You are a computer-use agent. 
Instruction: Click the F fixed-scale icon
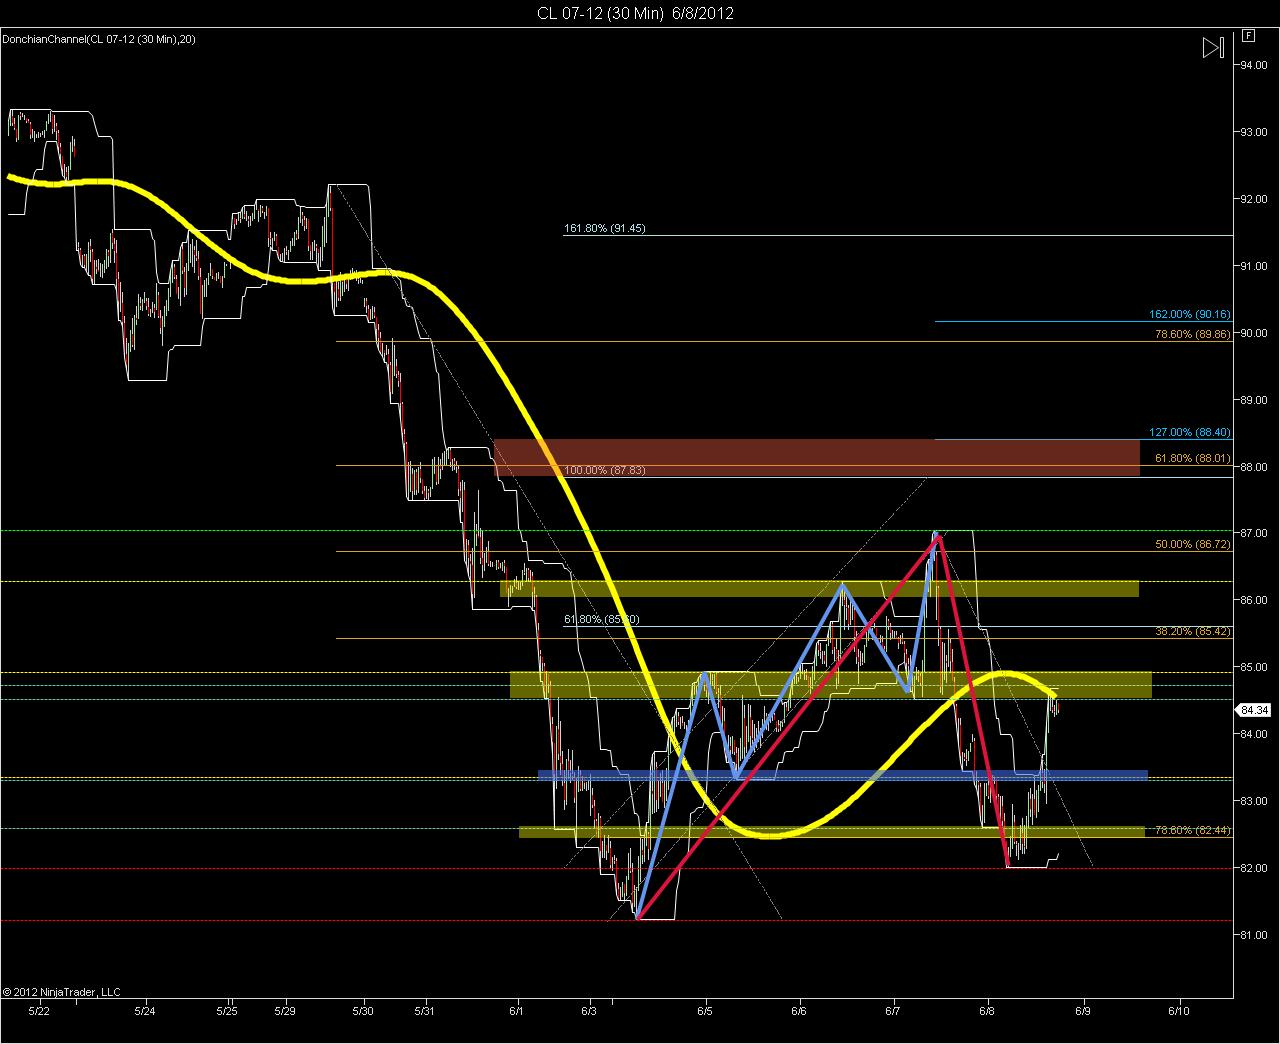coord(1248,36)
